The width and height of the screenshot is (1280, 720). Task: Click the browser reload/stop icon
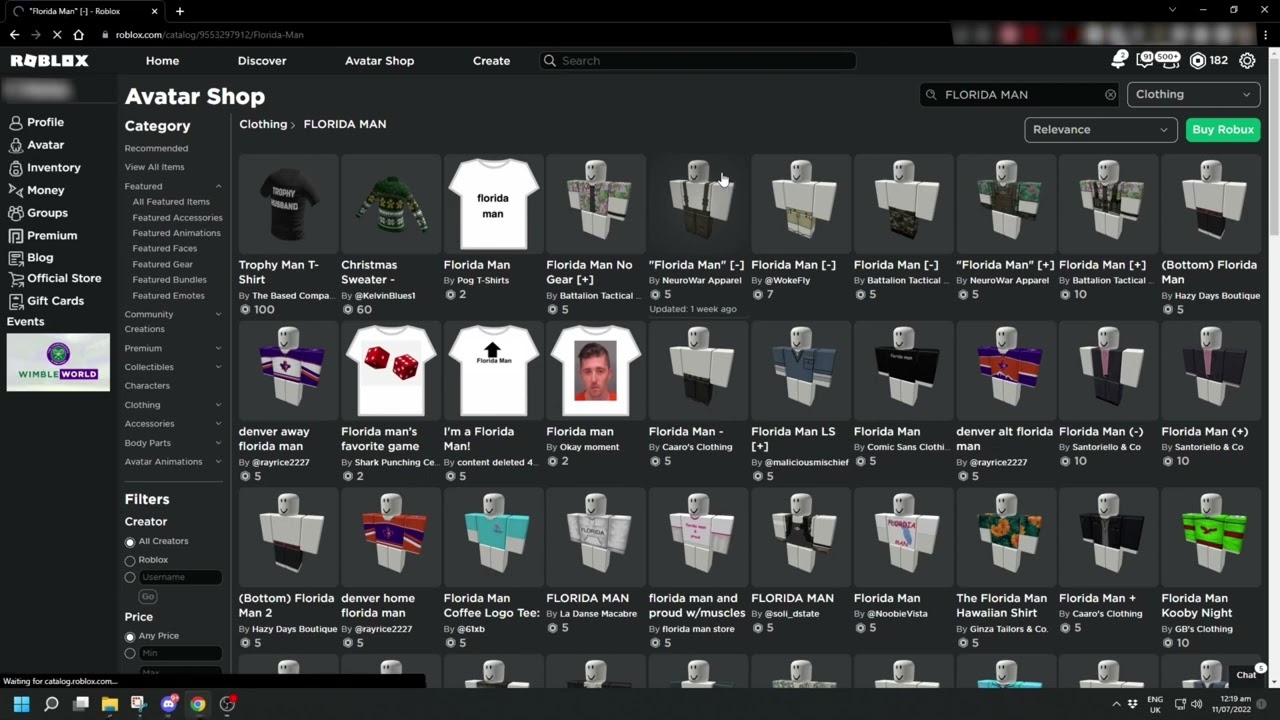(57, 35)
